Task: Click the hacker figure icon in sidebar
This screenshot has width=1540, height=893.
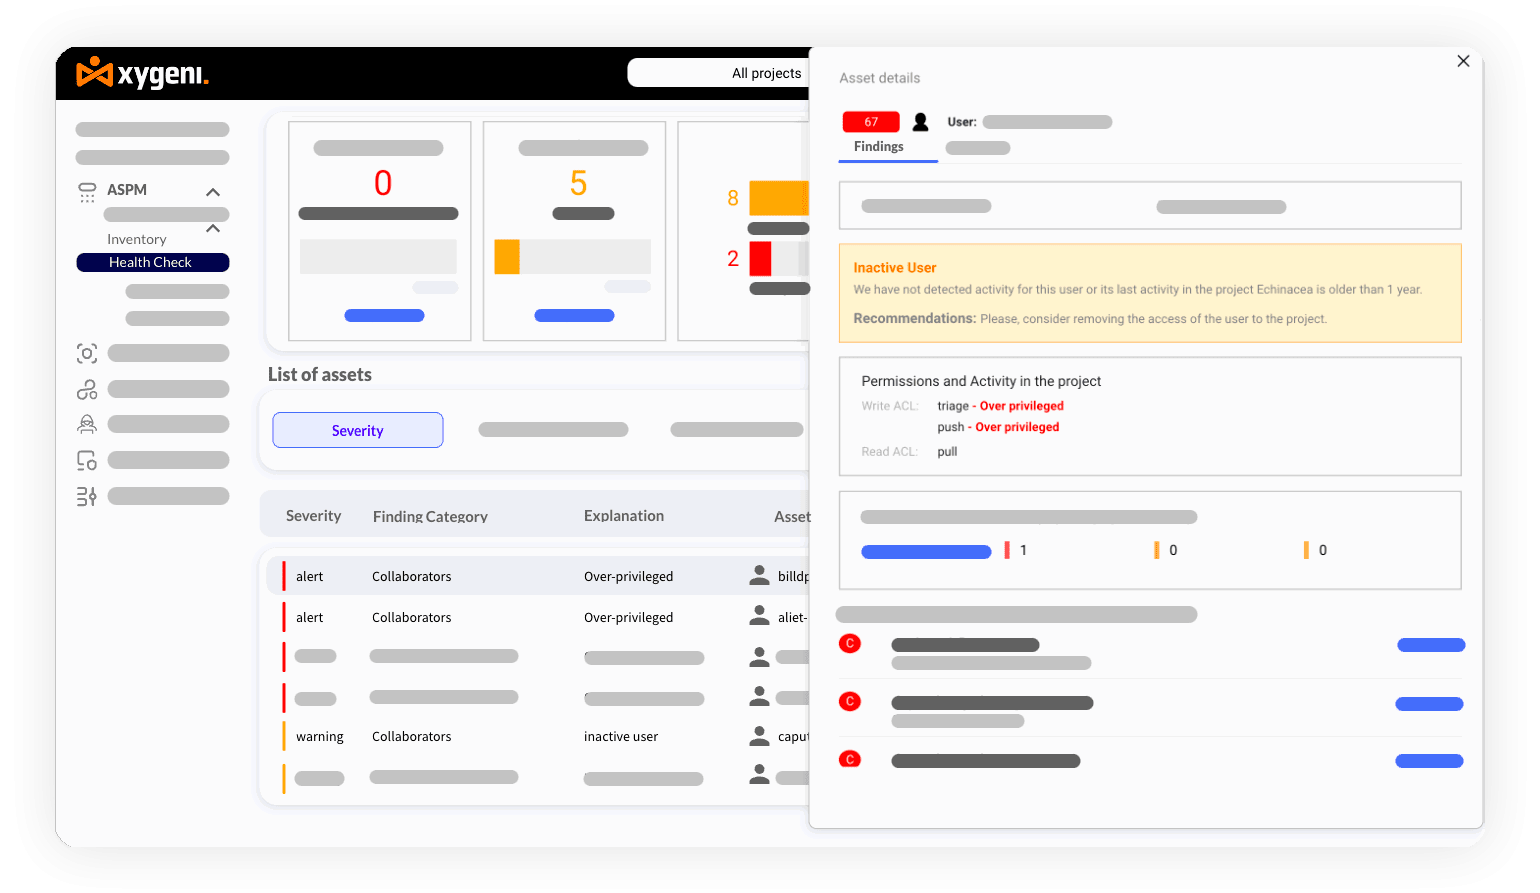Action: (x=87, y=424)
